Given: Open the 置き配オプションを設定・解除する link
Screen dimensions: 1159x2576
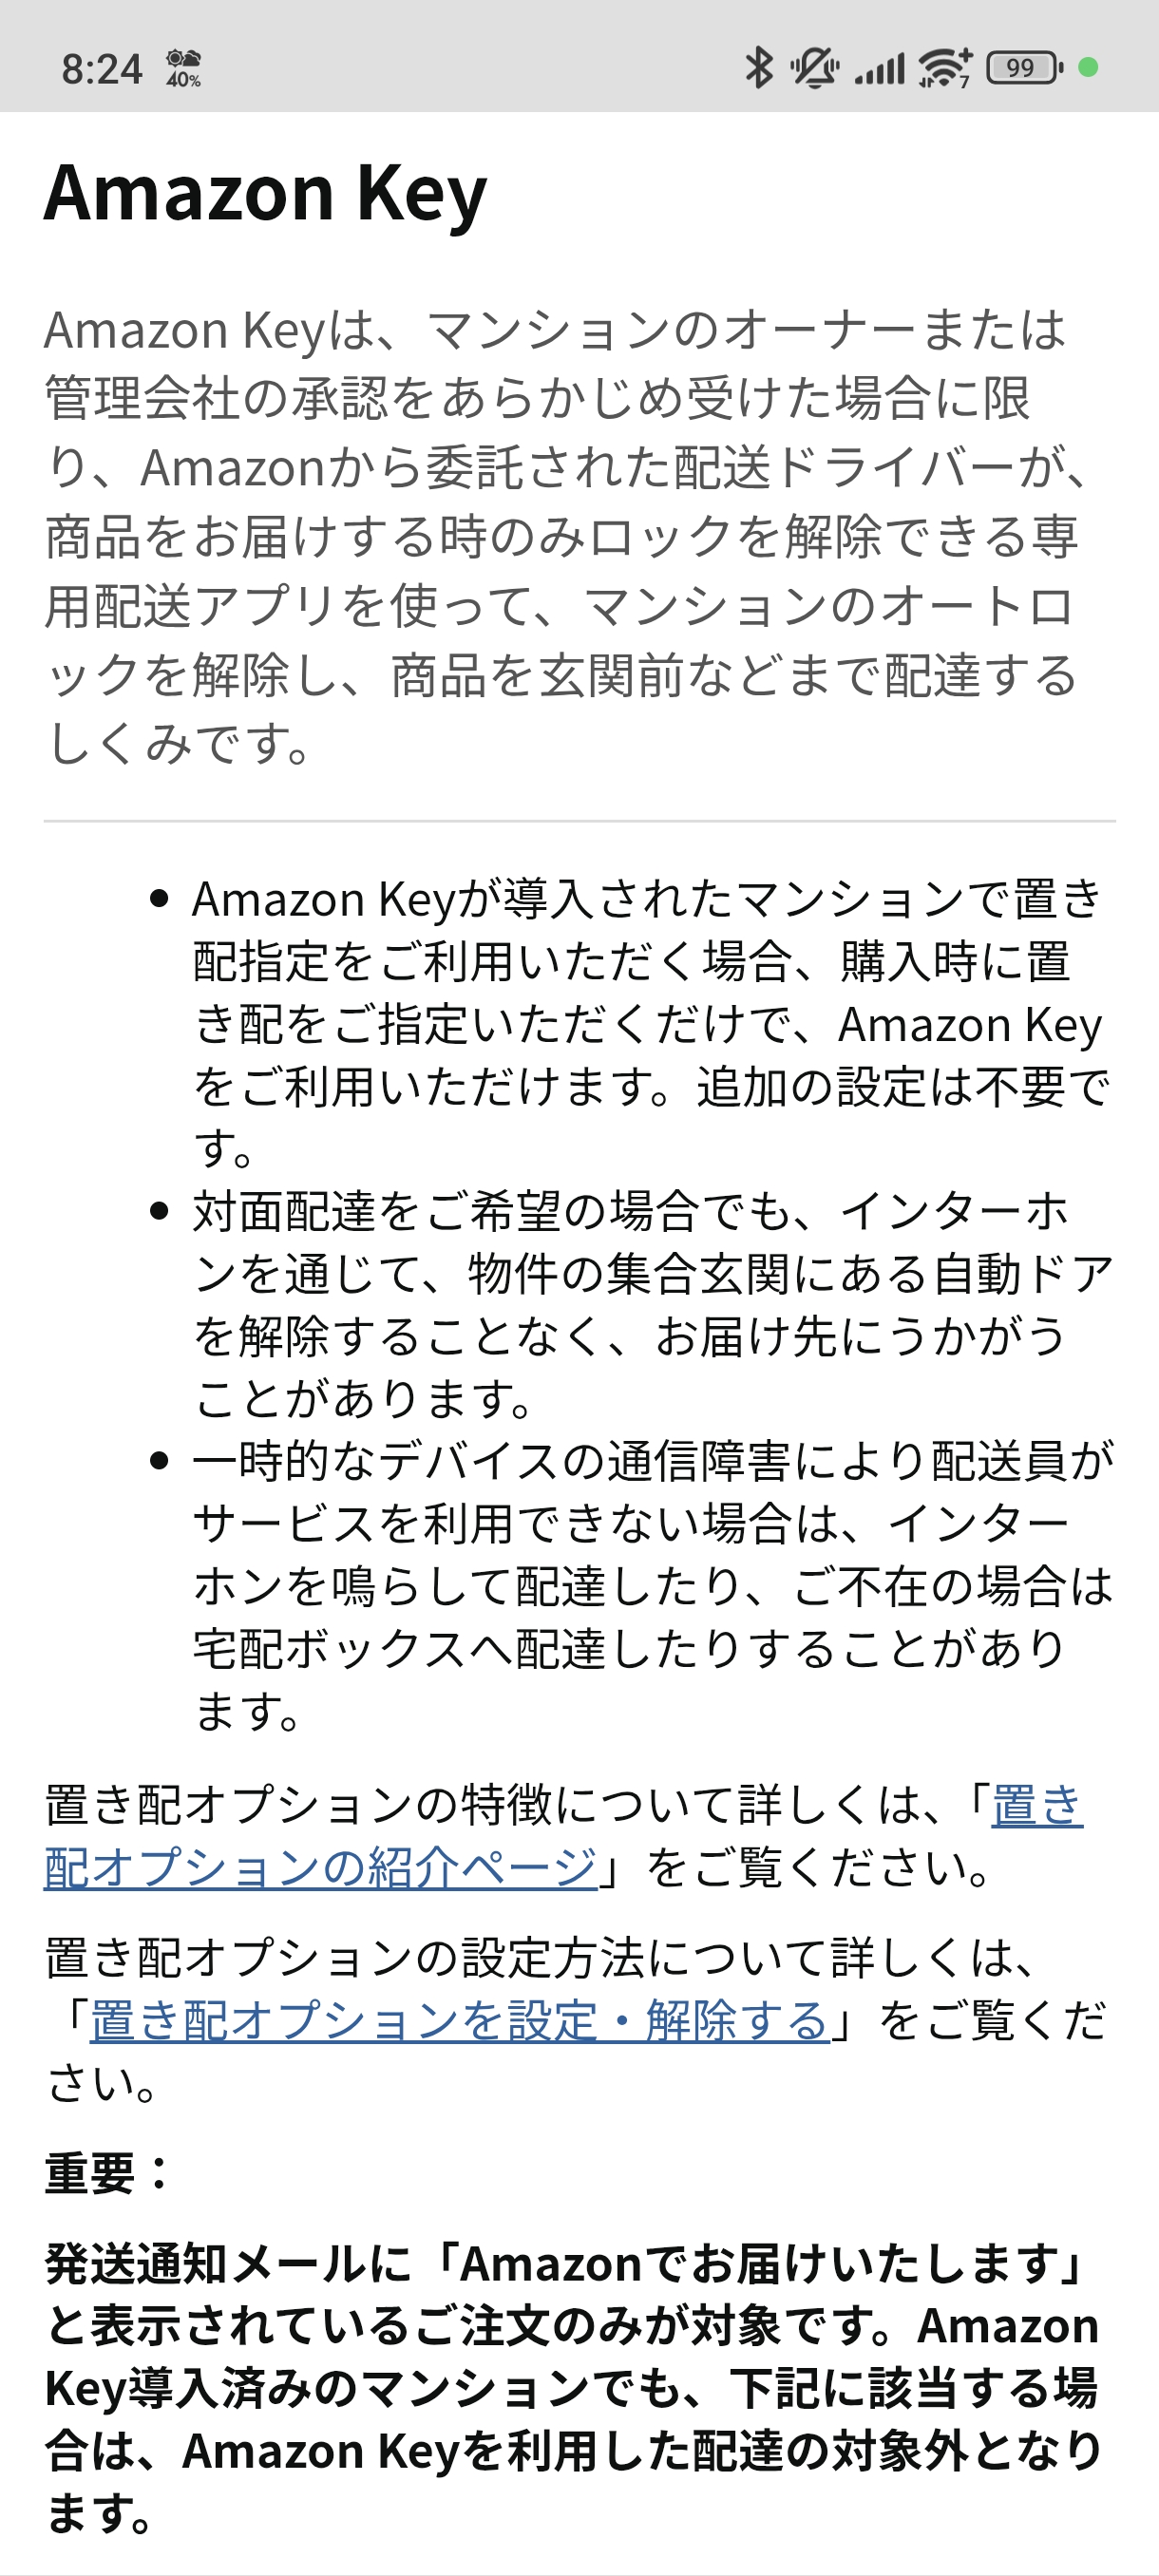Looking at the screenshot, I should 460,2020.
